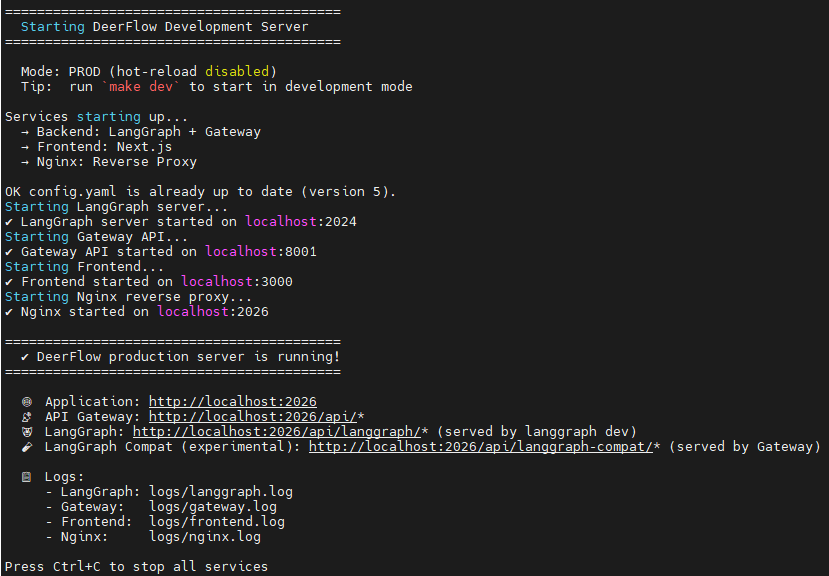Click 'Starting Nginx reverse proxy...' line

click(128, 297)
